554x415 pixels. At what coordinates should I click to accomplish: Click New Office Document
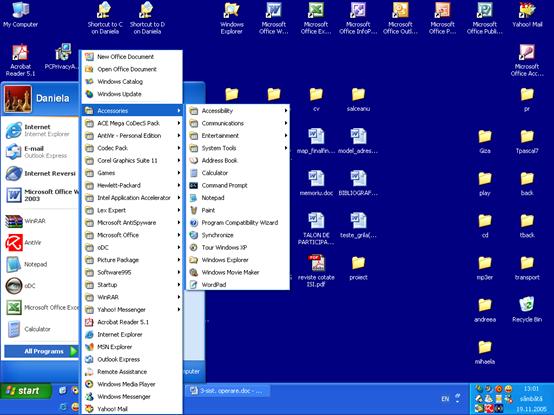132,57
